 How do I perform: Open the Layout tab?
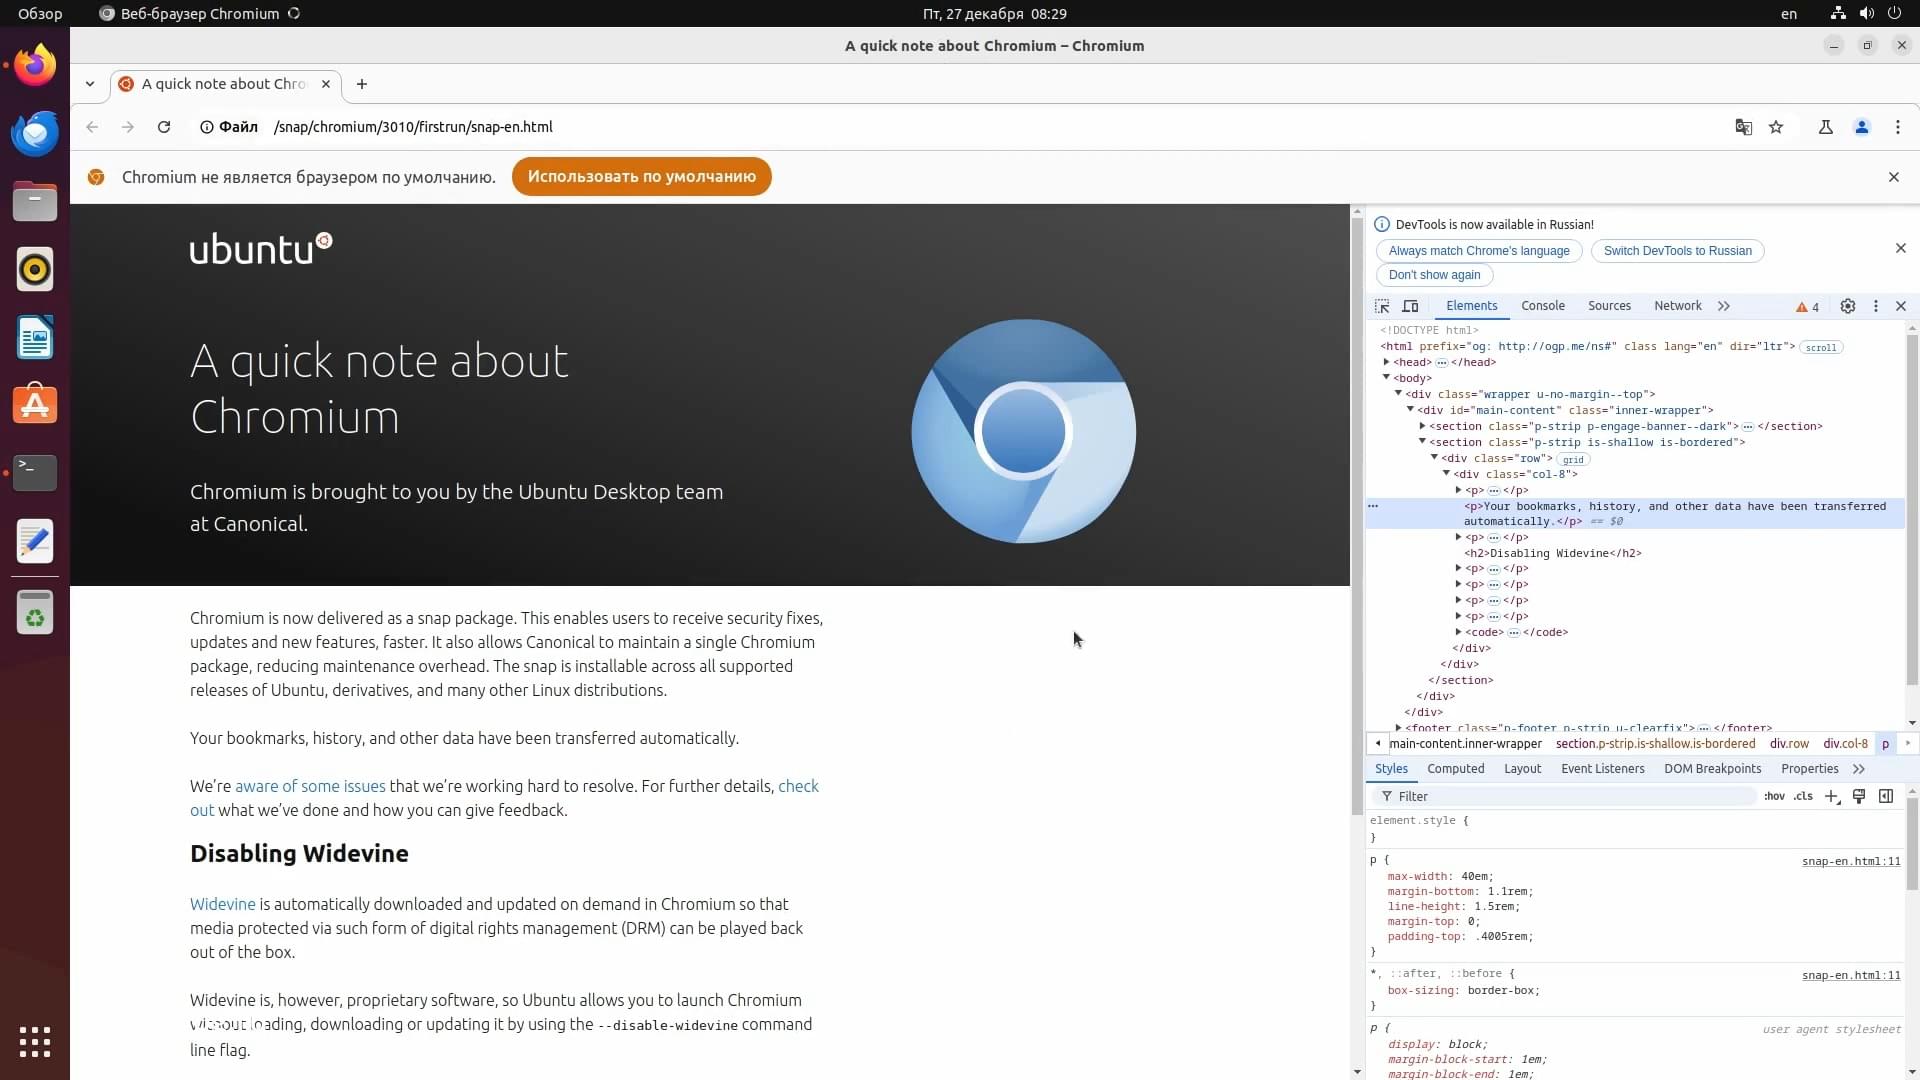pyautogui.click(x=1522, y=769)
